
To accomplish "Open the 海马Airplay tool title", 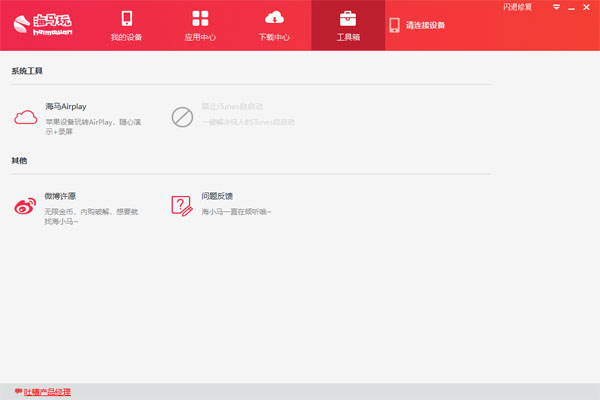I will [x=66, y=106].
